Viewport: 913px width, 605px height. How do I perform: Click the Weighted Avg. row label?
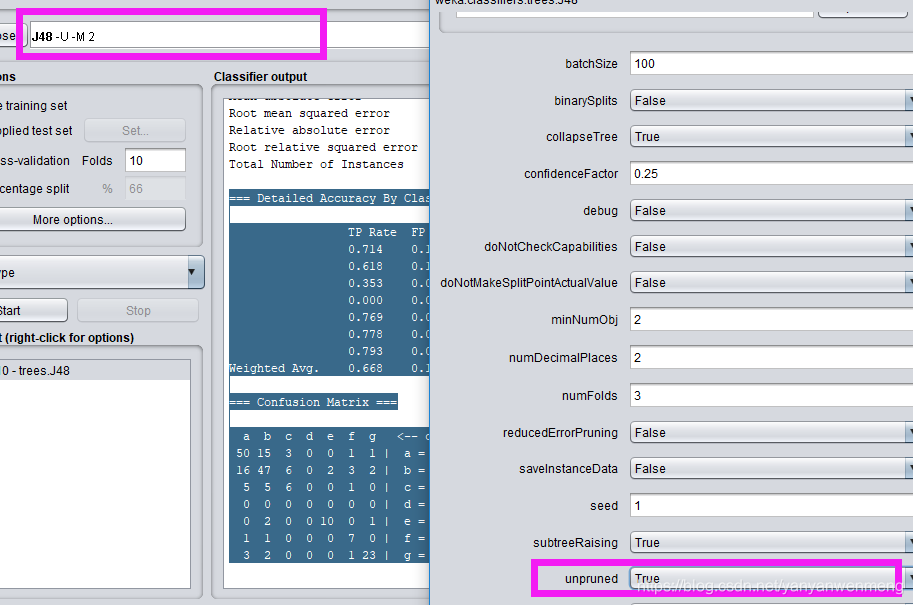[x=274, y=369]
